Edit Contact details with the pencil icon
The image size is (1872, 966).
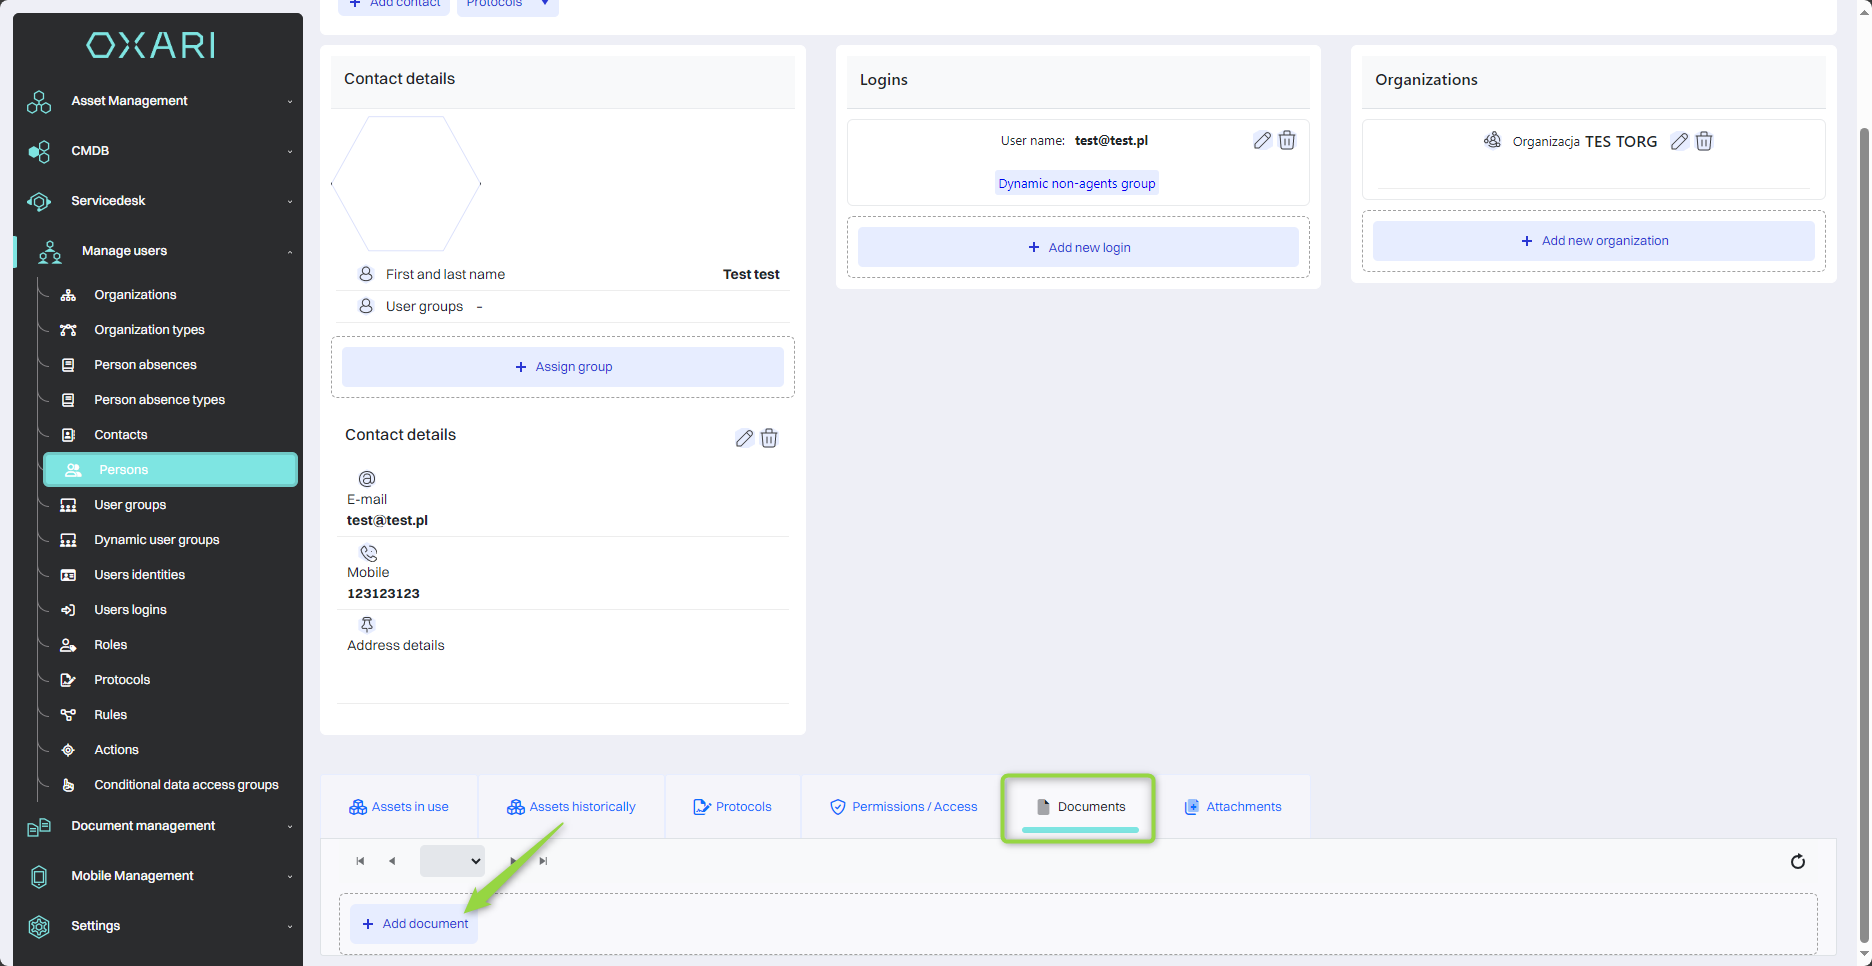point(744,438)
